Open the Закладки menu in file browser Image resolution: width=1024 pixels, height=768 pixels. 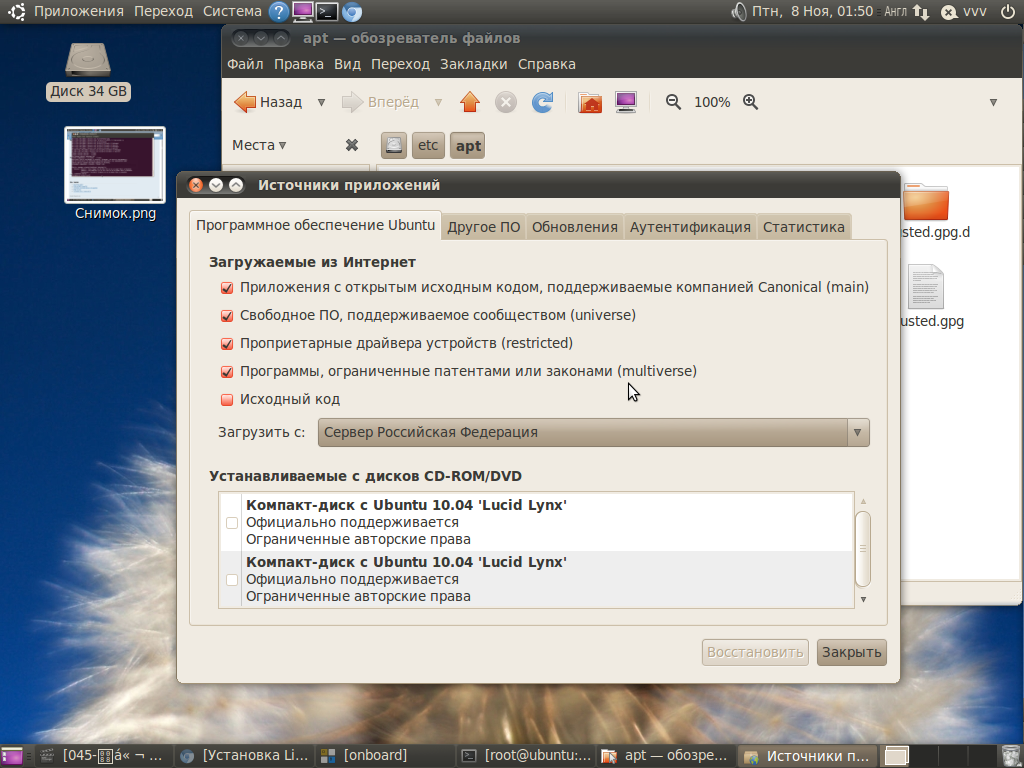473,64
